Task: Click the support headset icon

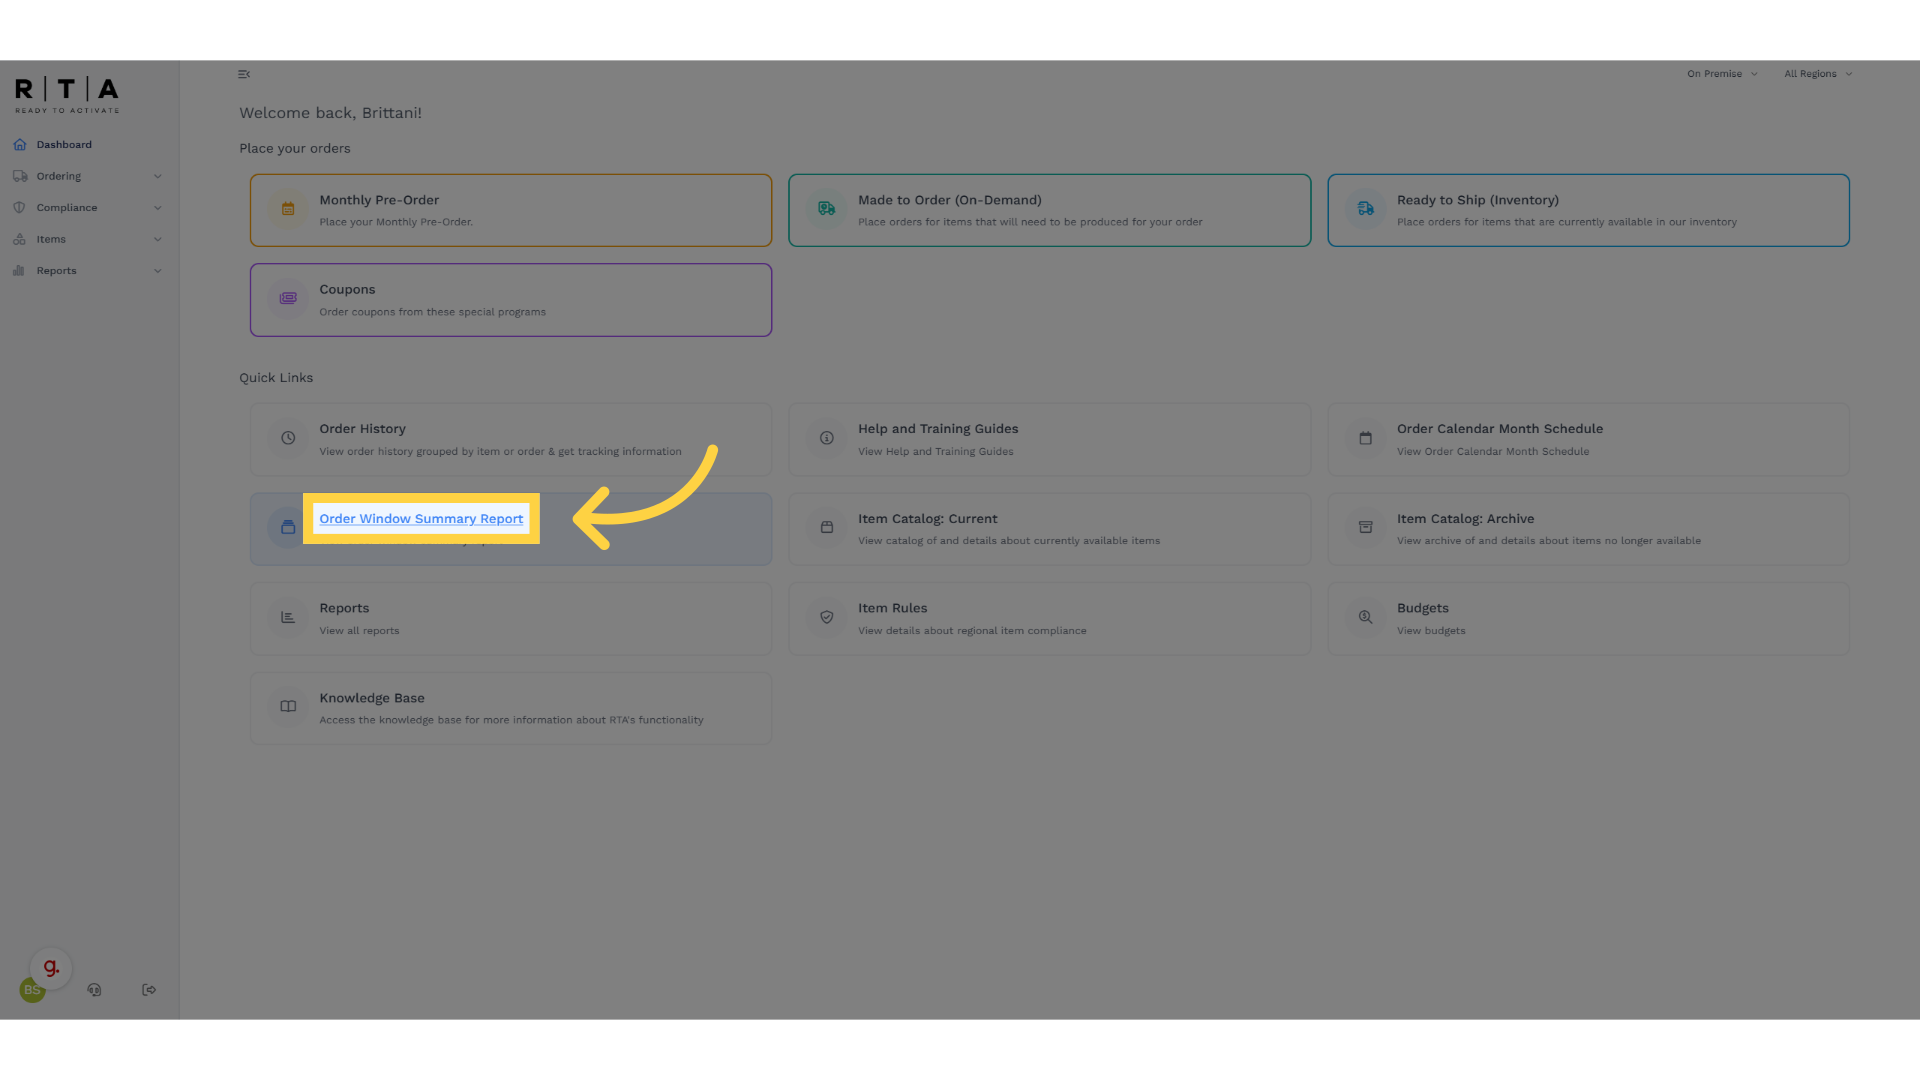Action: click(94, 990)
